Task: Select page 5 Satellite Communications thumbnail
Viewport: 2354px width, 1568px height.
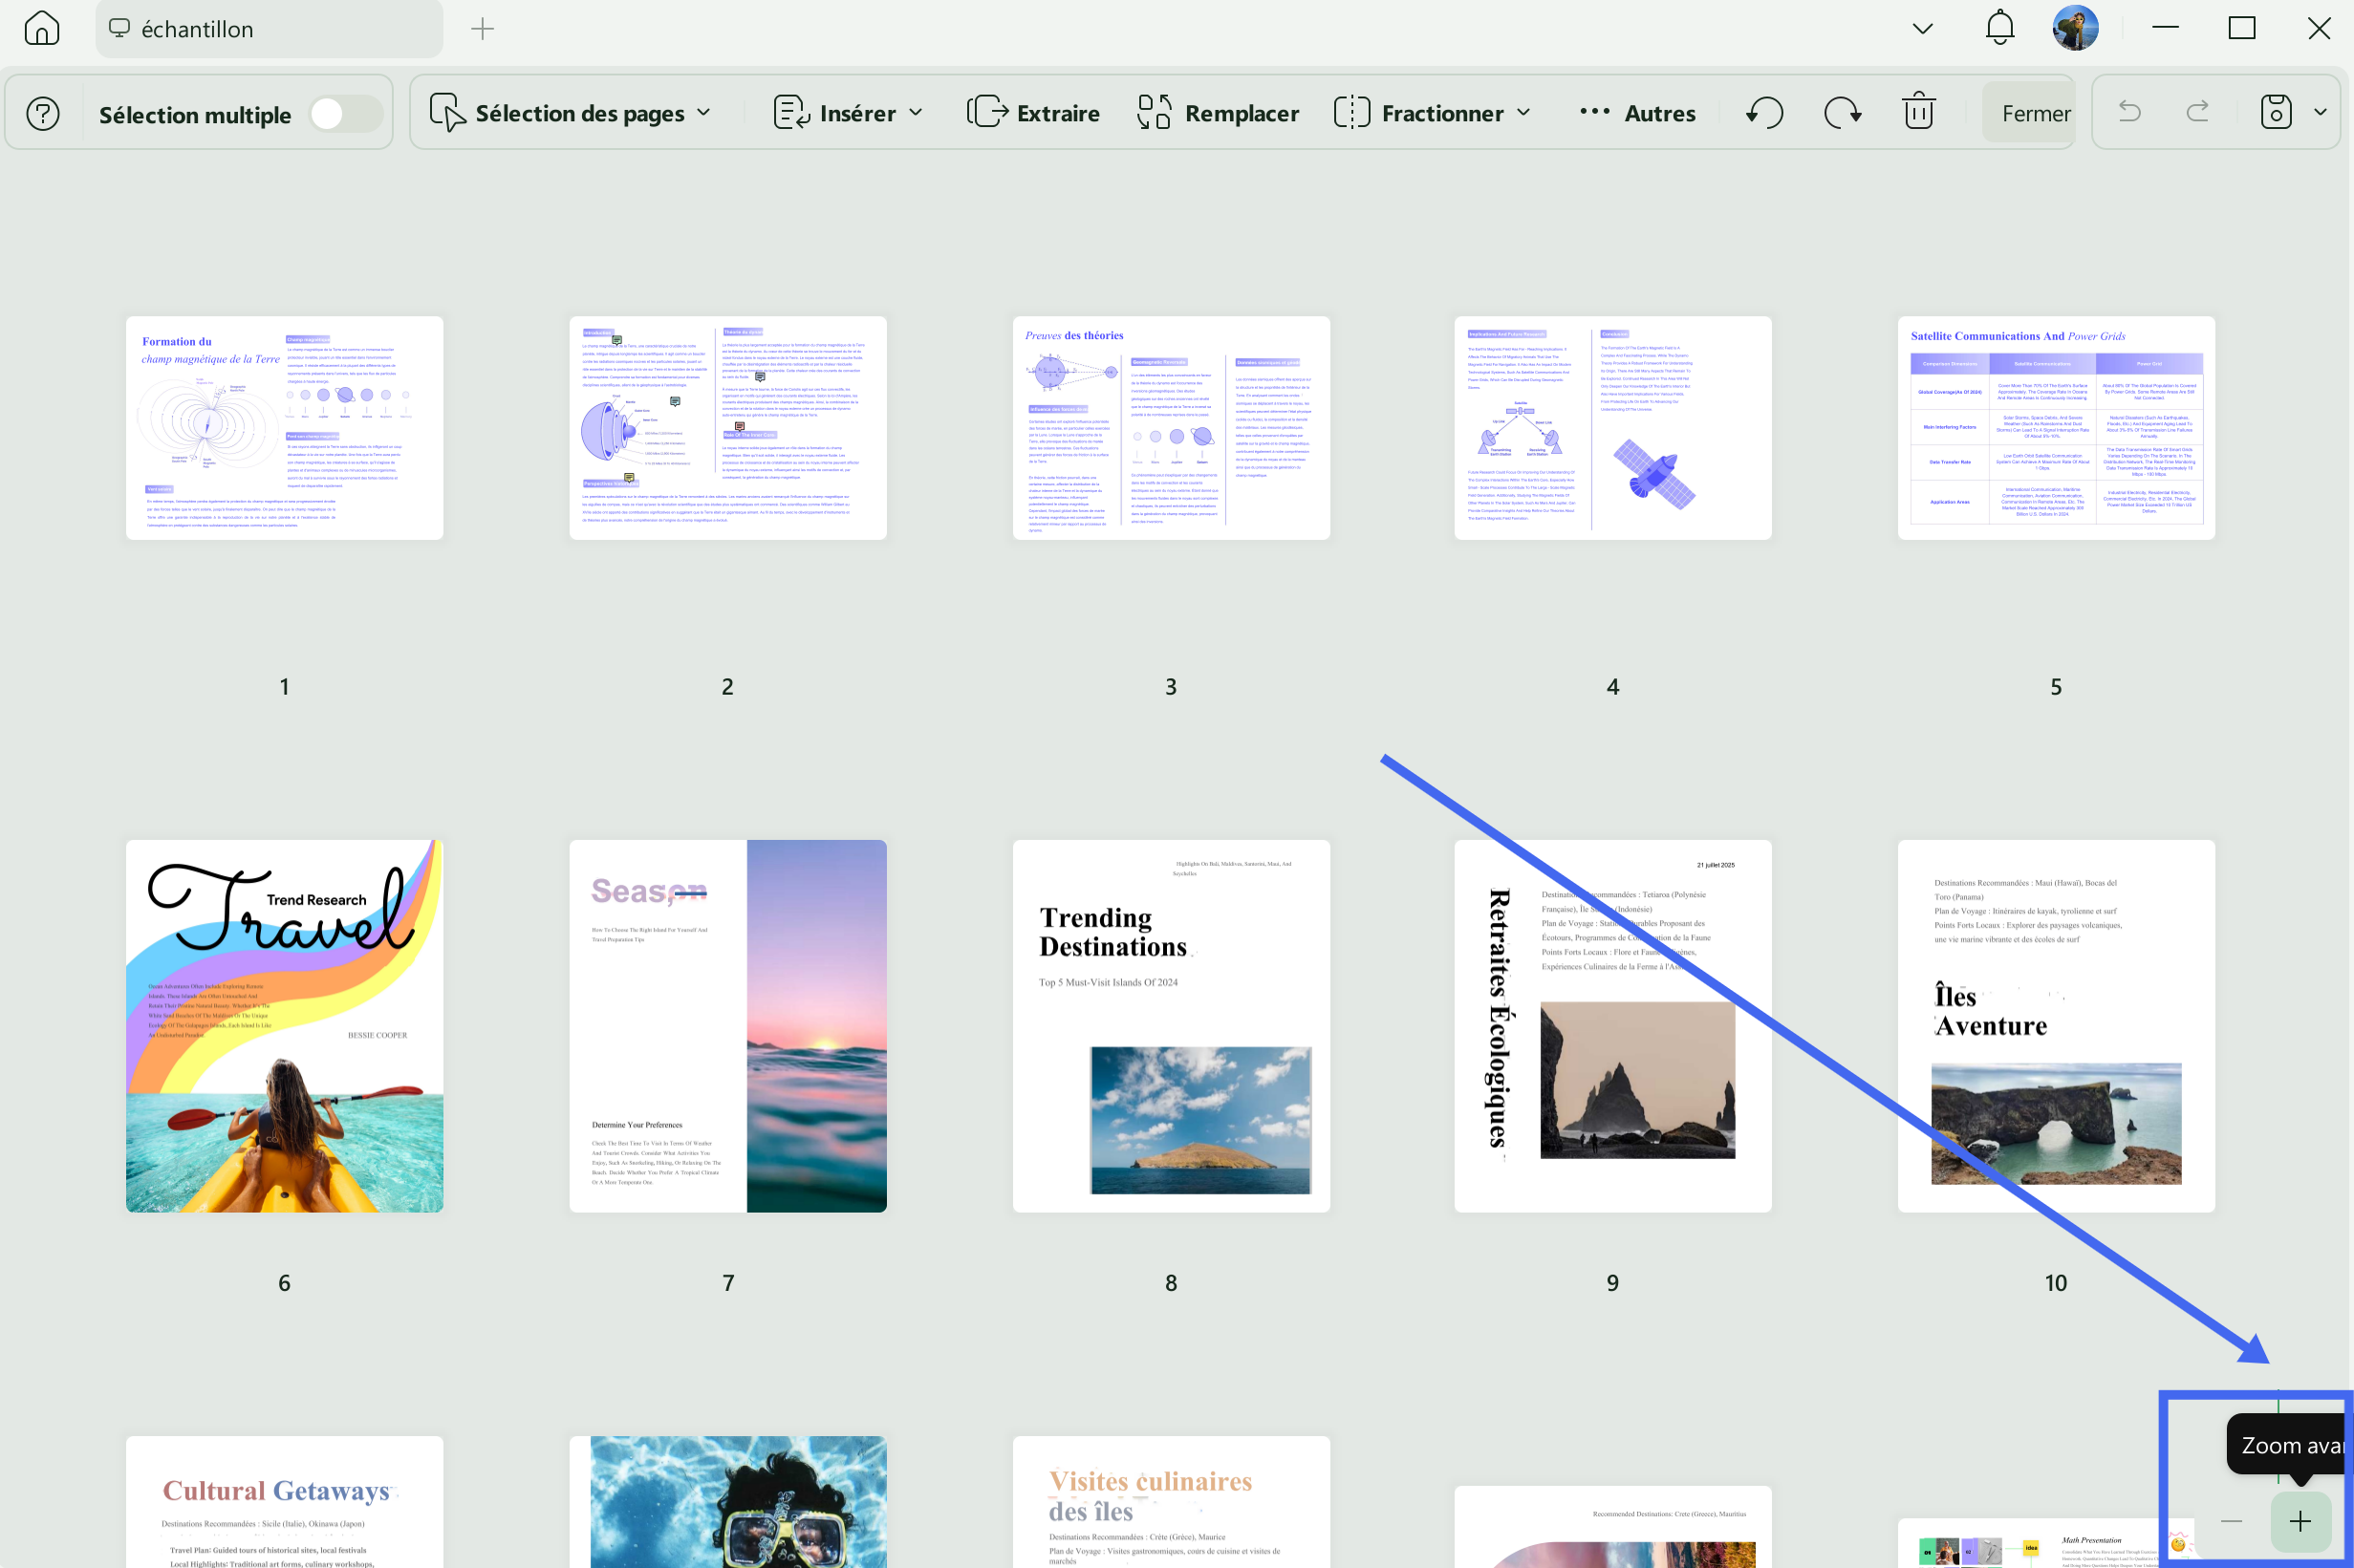Action: tap(2056, 428)
